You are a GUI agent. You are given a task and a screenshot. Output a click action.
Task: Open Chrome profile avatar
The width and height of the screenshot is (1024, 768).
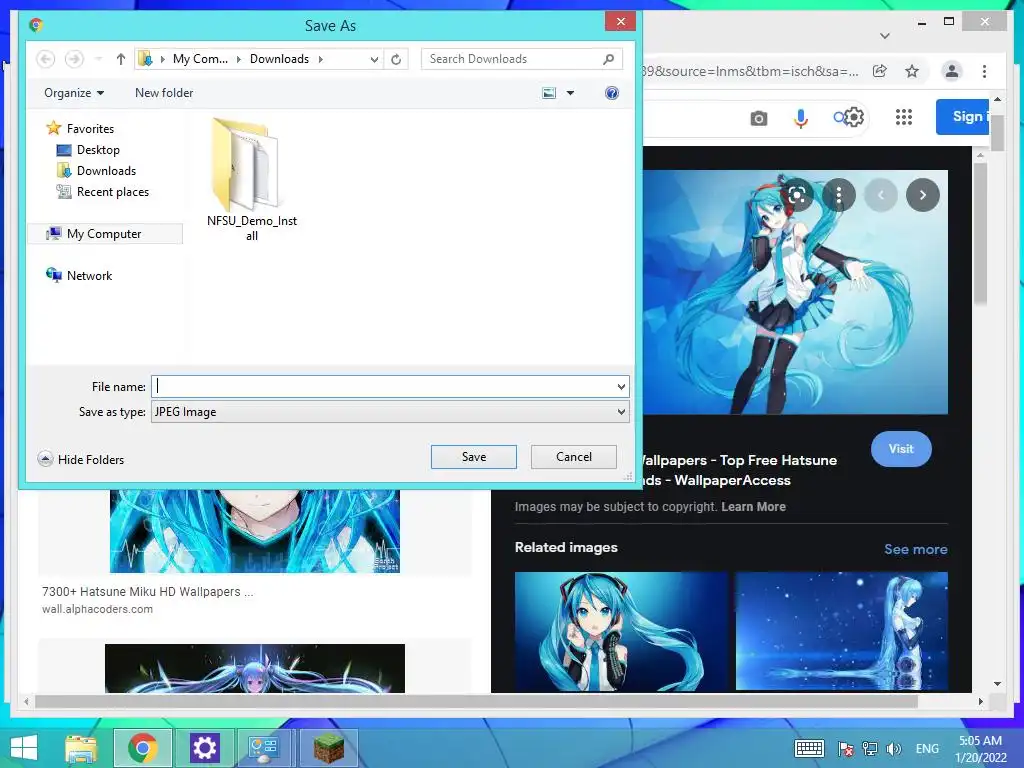[952, 71]
